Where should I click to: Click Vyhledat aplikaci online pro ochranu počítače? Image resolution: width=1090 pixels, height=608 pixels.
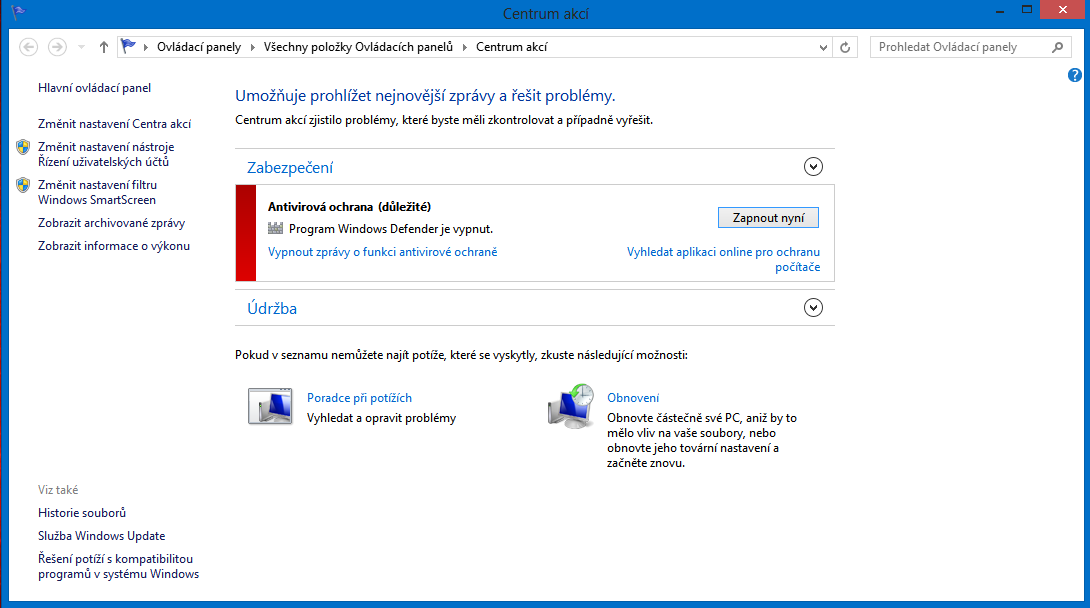(x=724, y=259)
